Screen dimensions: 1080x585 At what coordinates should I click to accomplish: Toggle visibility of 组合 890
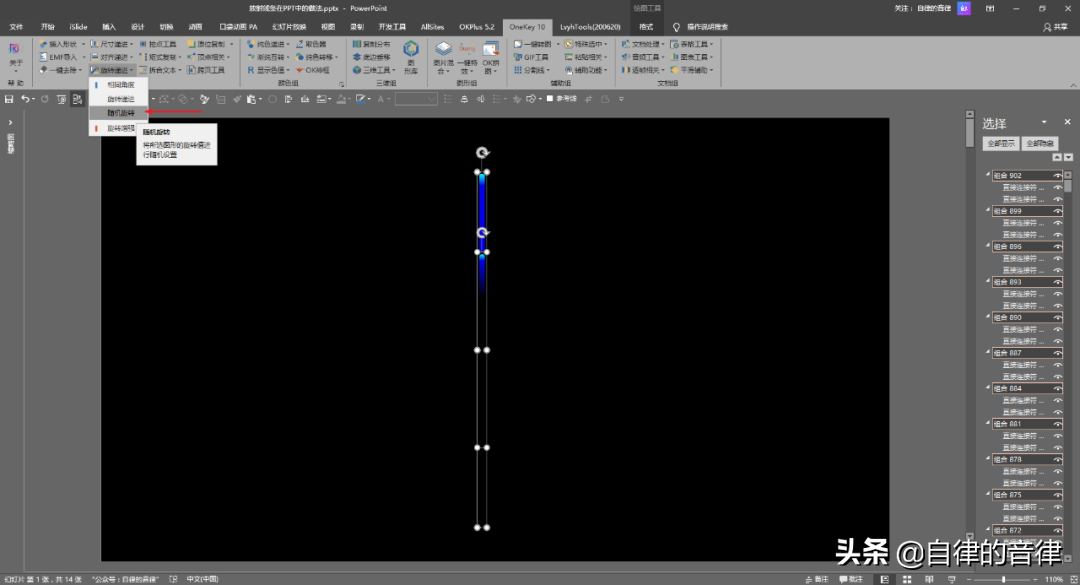point(1057,318)
